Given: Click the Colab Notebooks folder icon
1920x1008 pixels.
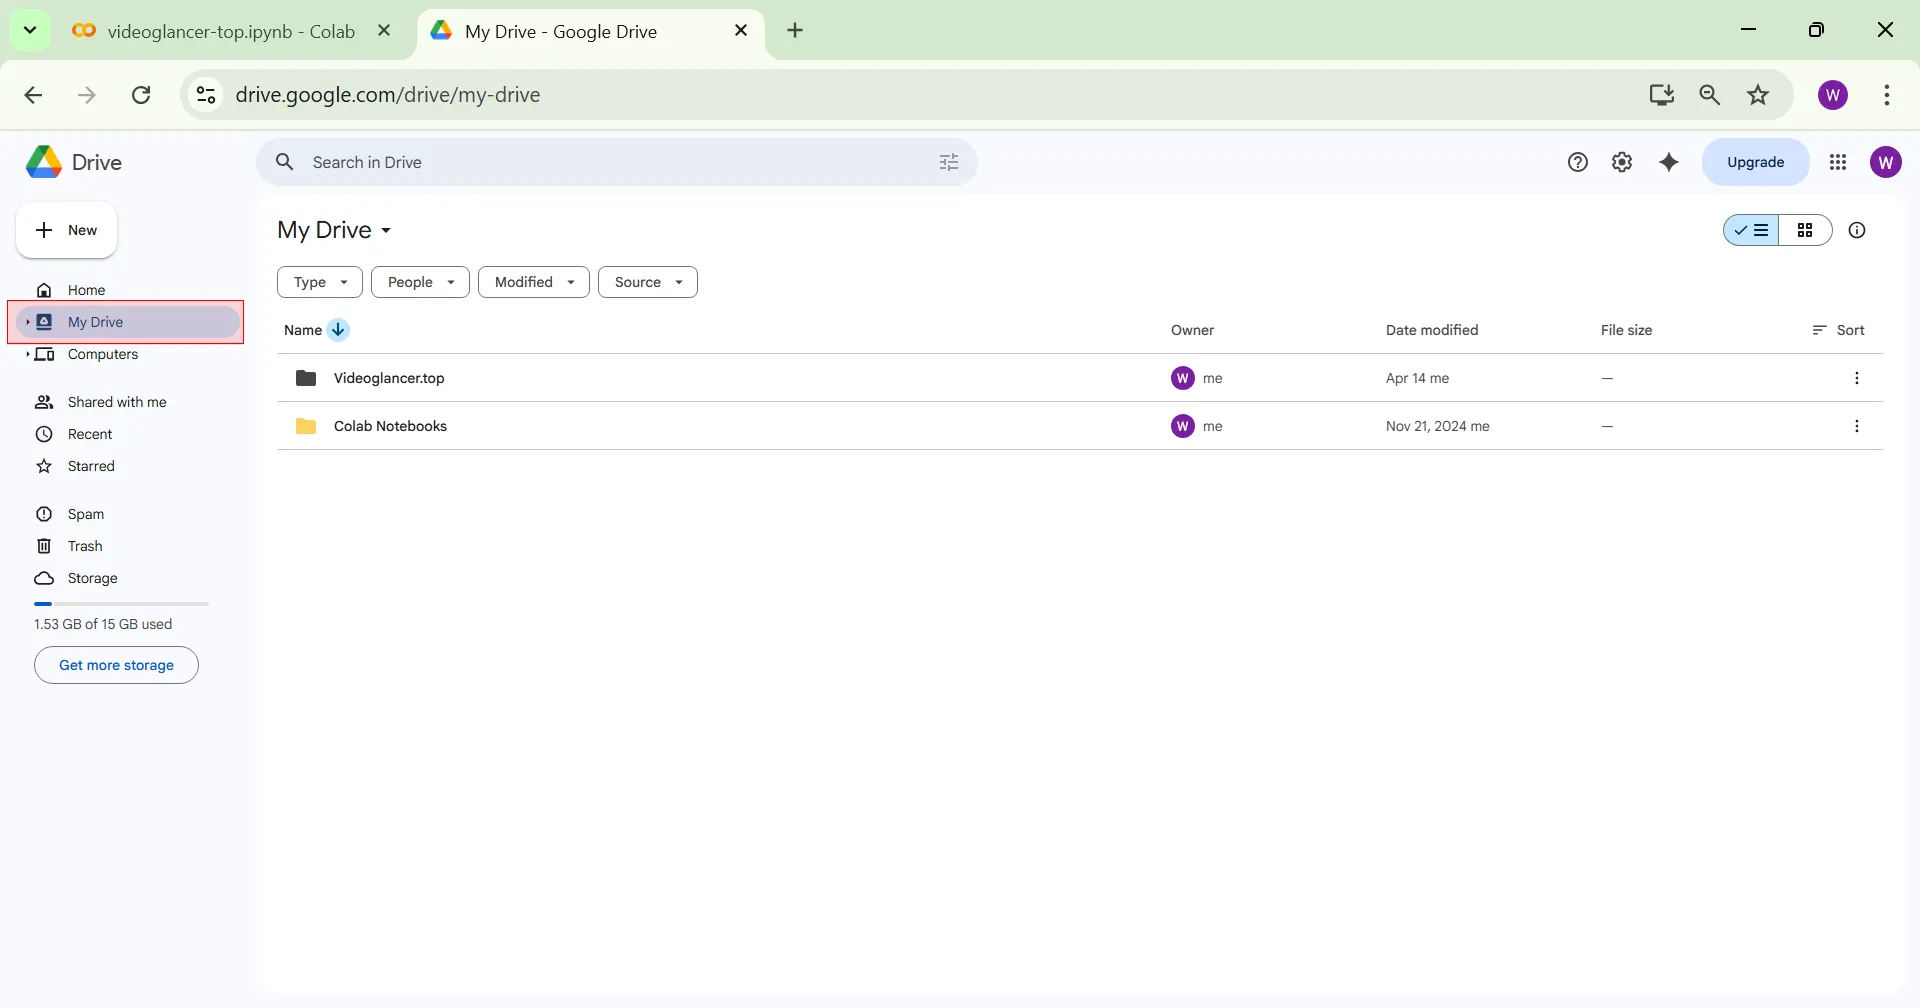Looking at the screenshot, I should pyautogui.click(x=306, y=426).
